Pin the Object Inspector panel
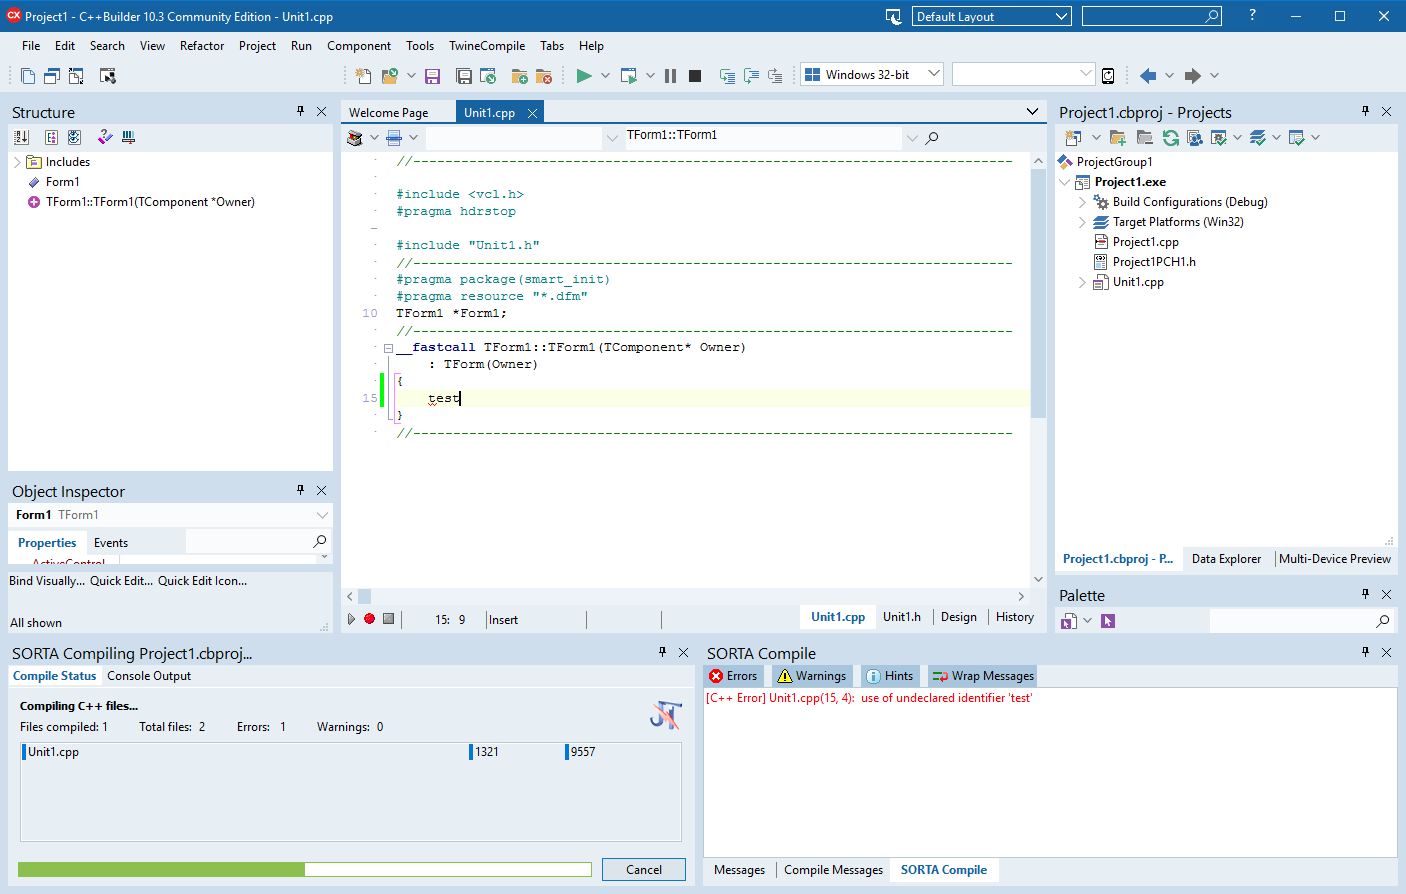 pyautogui.click(x=300, y=490)
